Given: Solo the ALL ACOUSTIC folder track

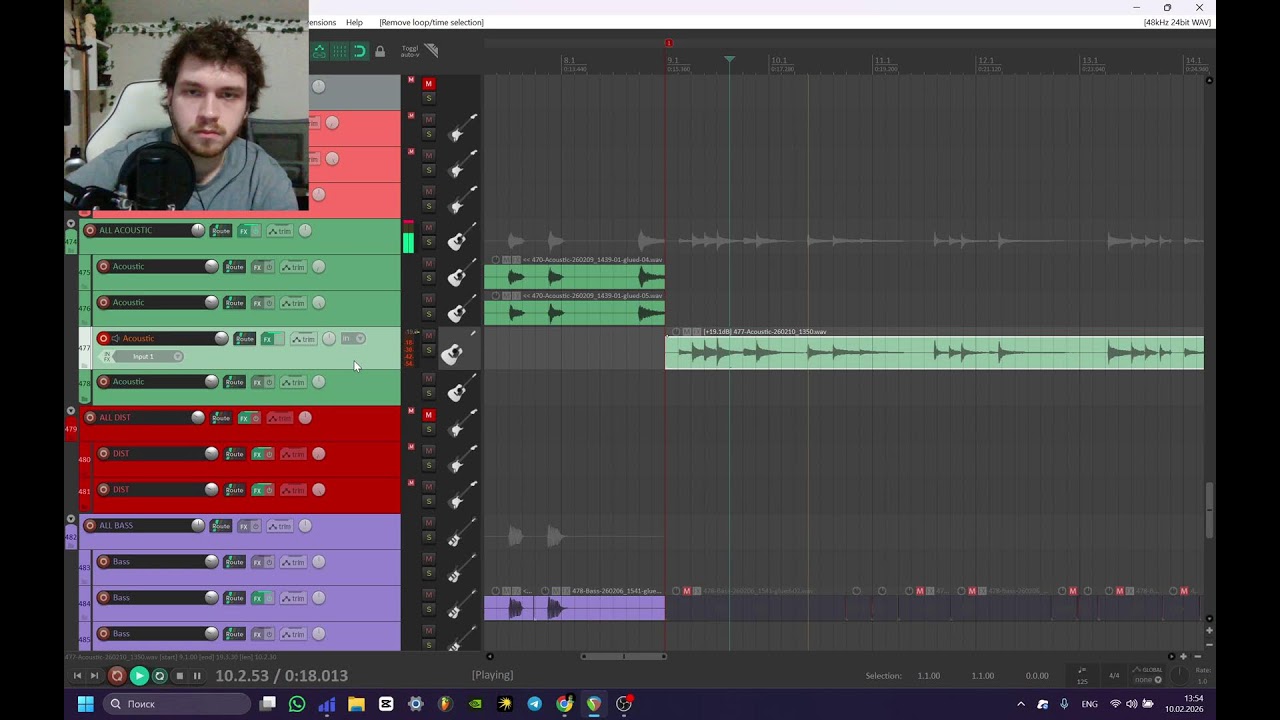Looking at the screenshot, I should coord(429,243).
